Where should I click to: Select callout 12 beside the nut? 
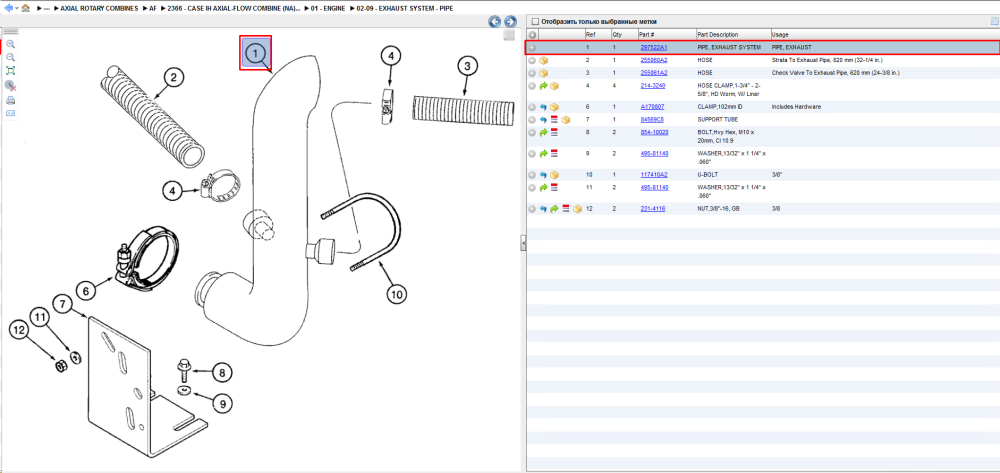click(19, 330)
